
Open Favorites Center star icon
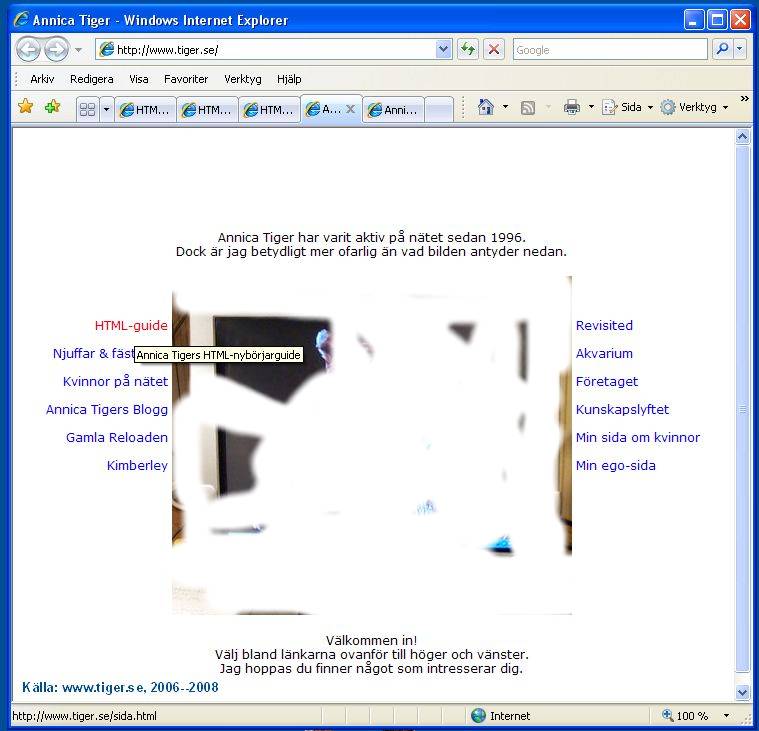pyautogui.click(x=26, y=107)
